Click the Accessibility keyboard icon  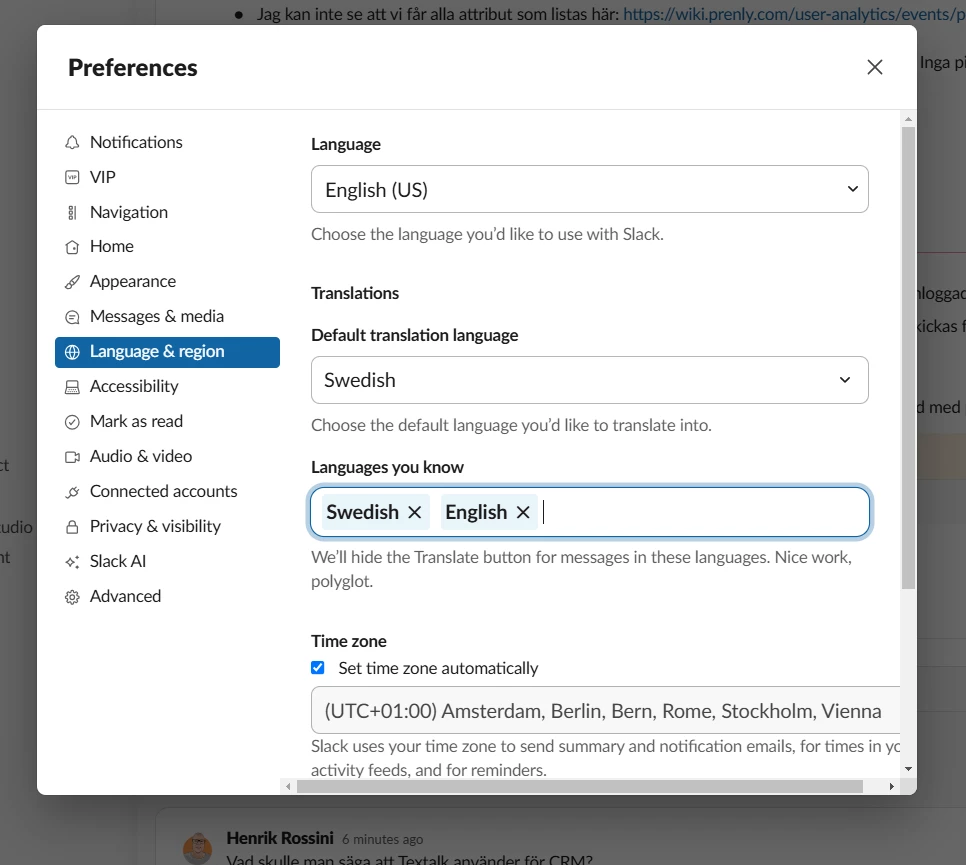72,387
